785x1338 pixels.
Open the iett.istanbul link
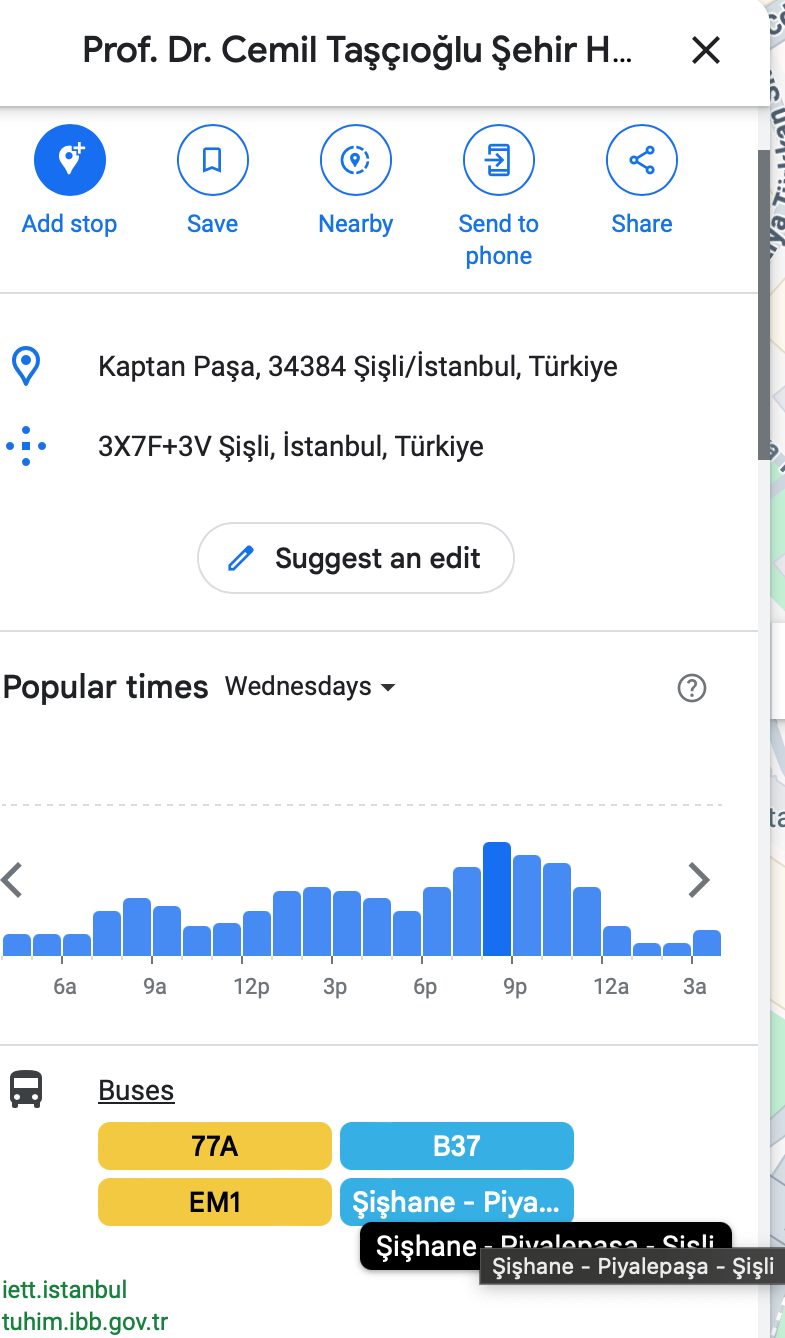(64, 1290)
